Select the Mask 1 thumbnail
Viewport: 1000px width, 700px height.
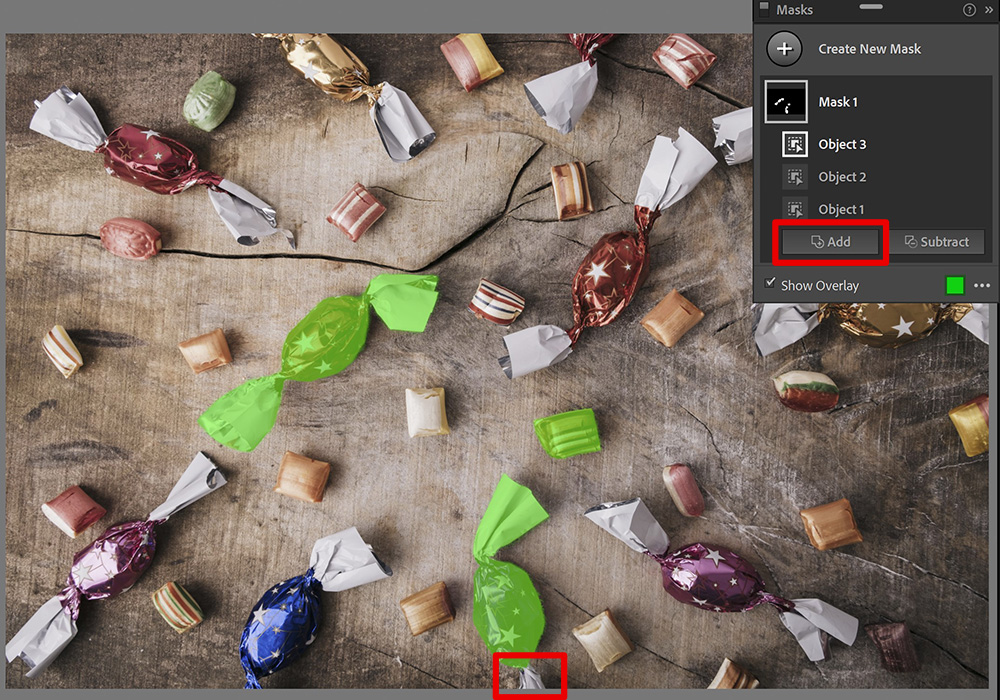tap(786, 101)
